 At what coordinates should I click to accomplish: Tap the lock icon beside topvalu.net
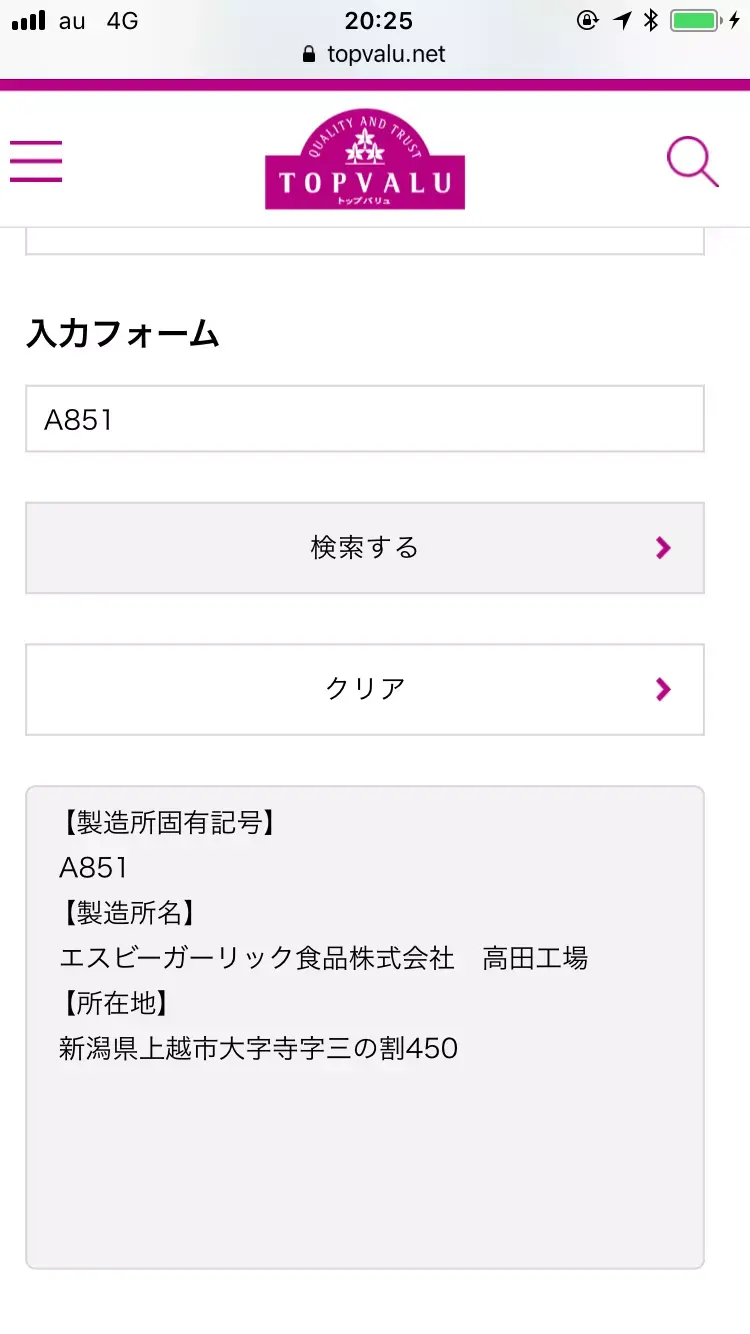308,54
